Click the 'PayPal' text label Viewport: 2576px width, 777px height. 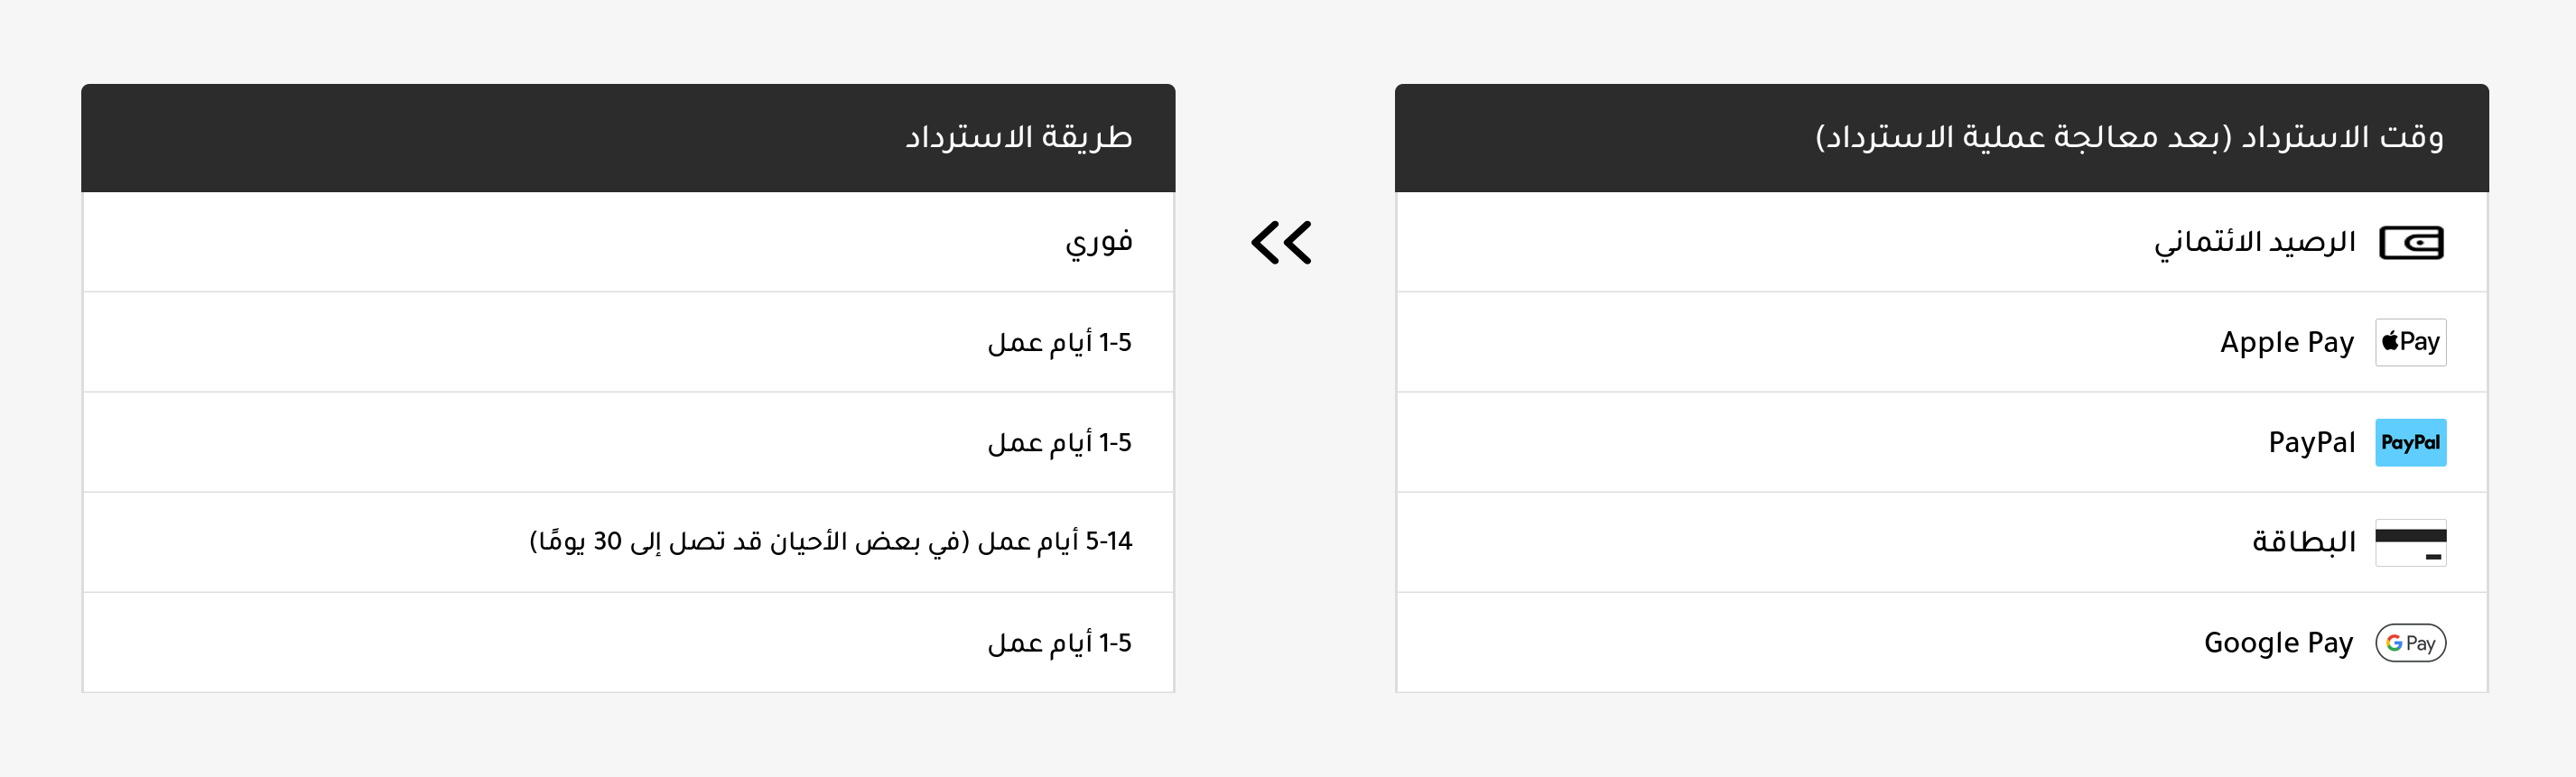tap(2312, 443)
